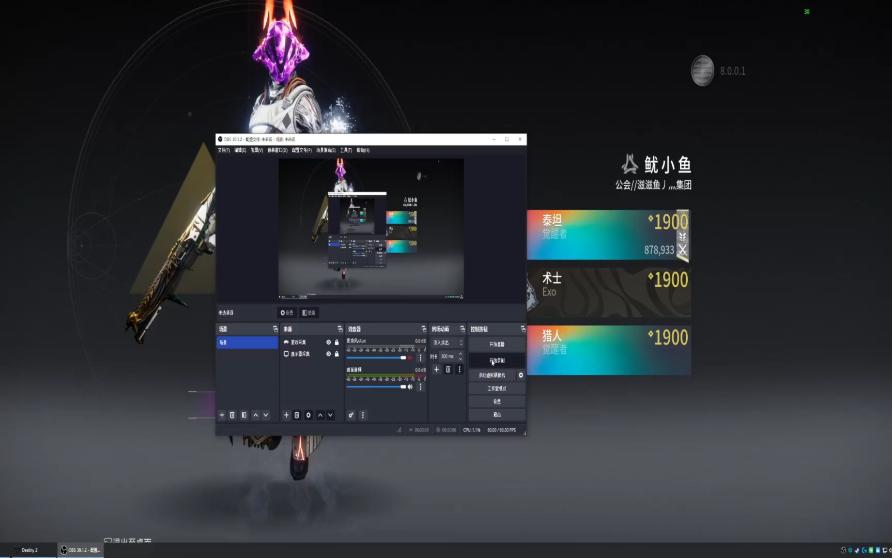Pop out the Scenes dock panel

[275, 329]
